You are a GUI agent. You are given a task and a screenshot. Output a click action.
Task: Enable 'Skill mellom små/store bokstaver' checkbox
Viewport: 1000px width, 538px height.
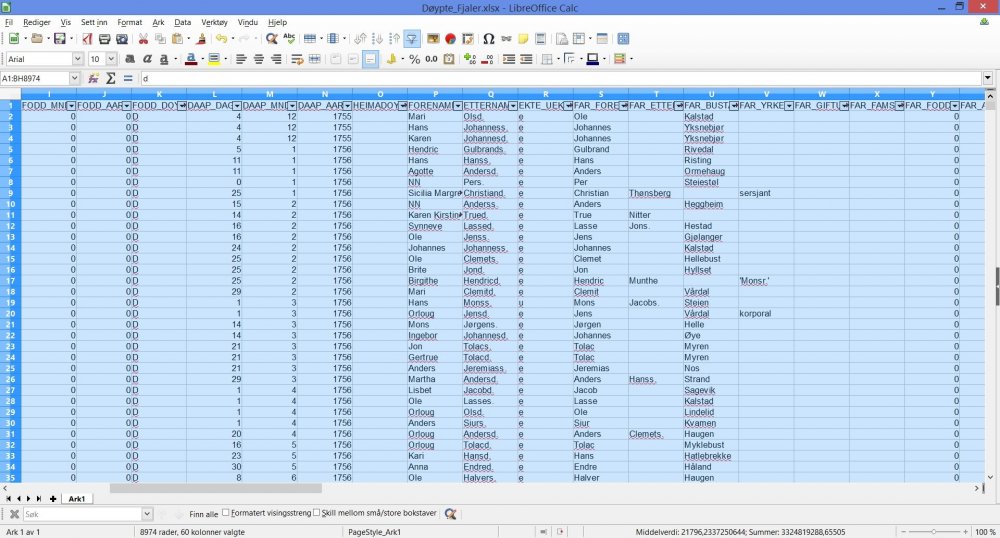(x=317, y=513)
